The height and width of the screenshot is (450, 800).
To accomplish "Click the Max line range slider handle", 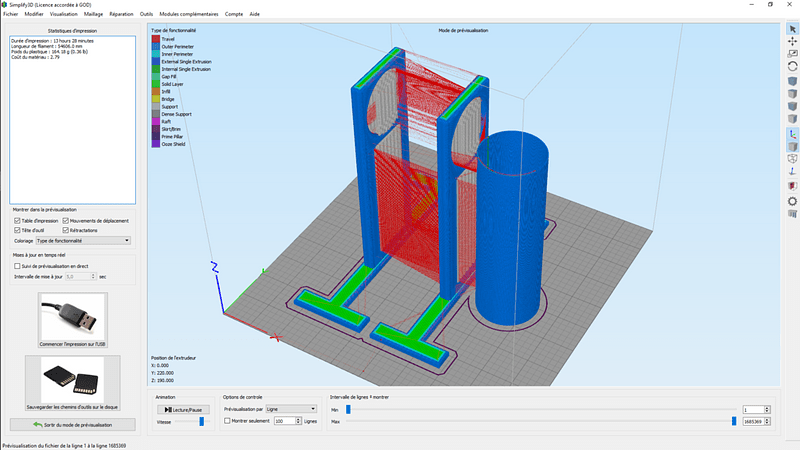I will click(x=734, y=421).
